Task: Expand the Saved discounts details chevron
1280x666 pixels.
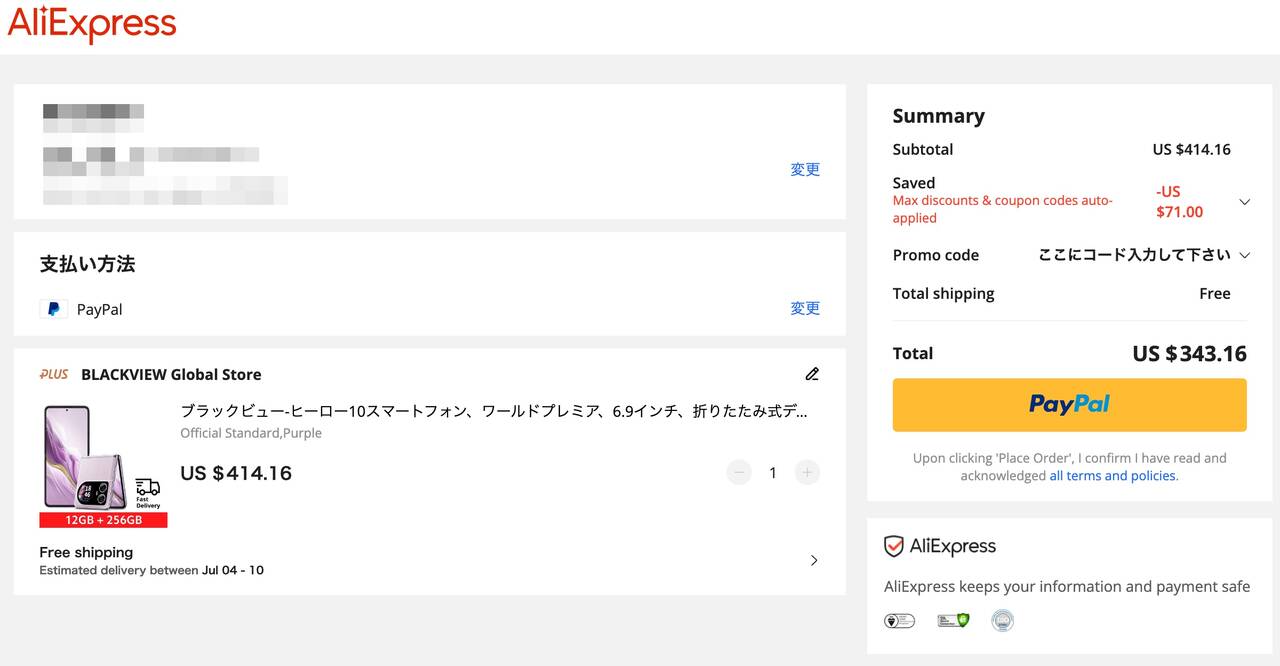Action: (x=1244, y=201)
